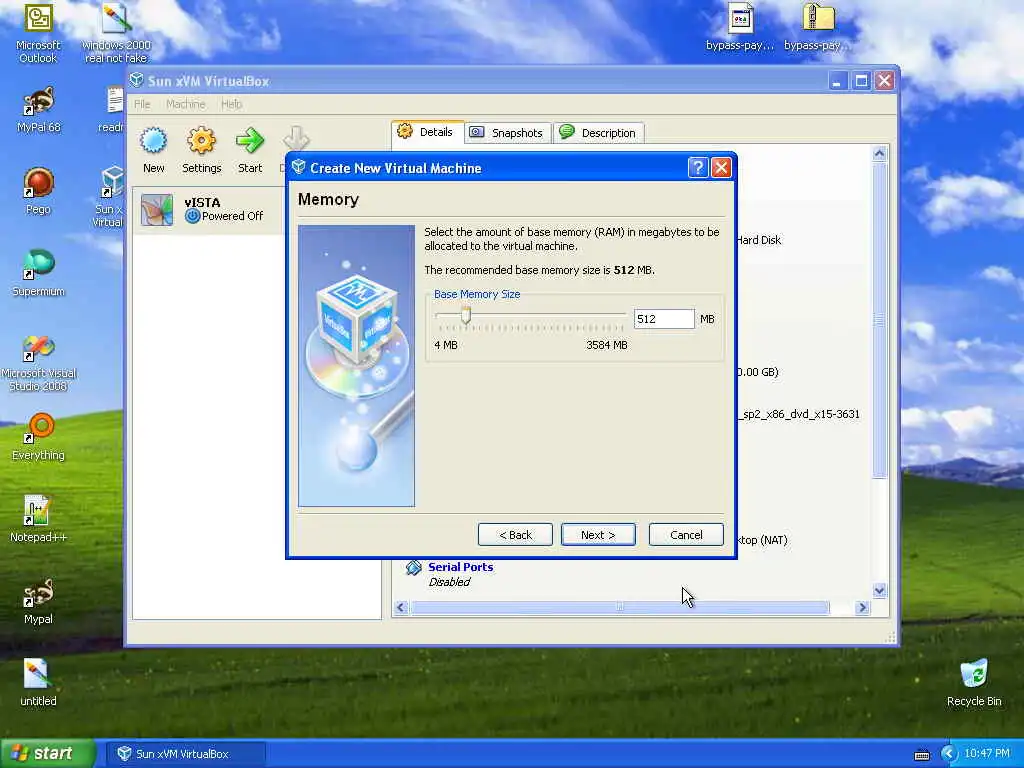The image size is (1024, 768).
Task: Switch to the Details tab
Action: (x=428, y=132)
